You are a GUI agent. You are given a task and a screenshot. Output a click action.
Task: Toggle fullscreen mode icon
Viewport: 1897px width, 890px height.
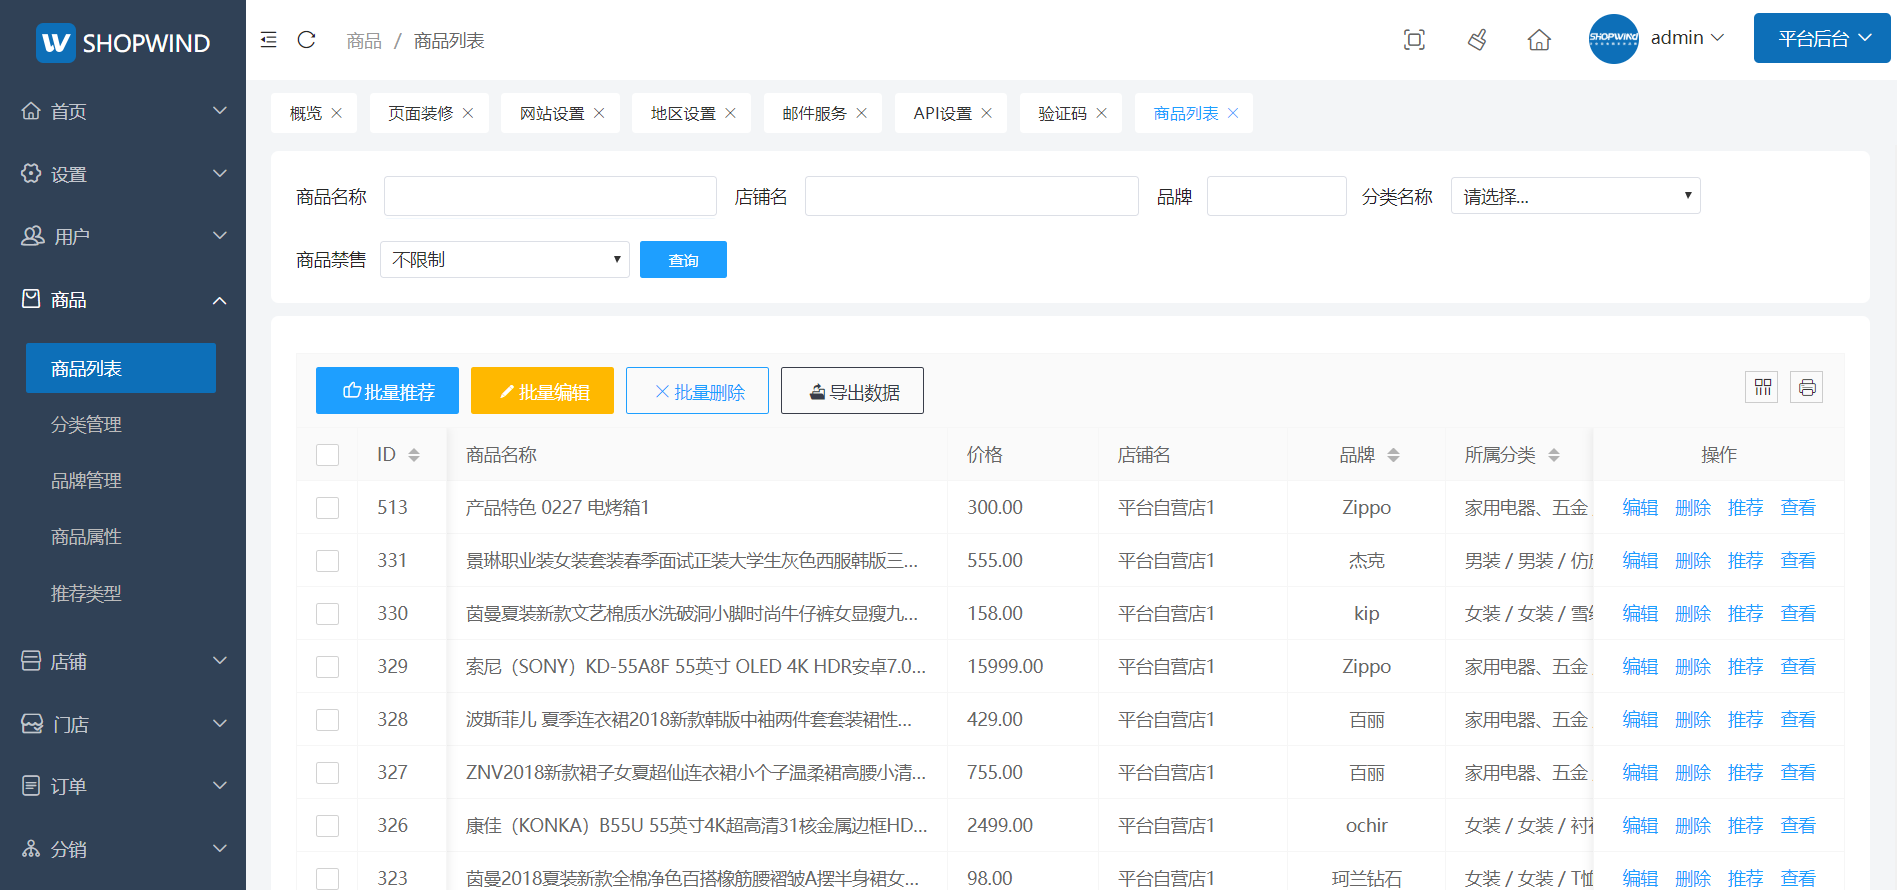click(1414, 40)
